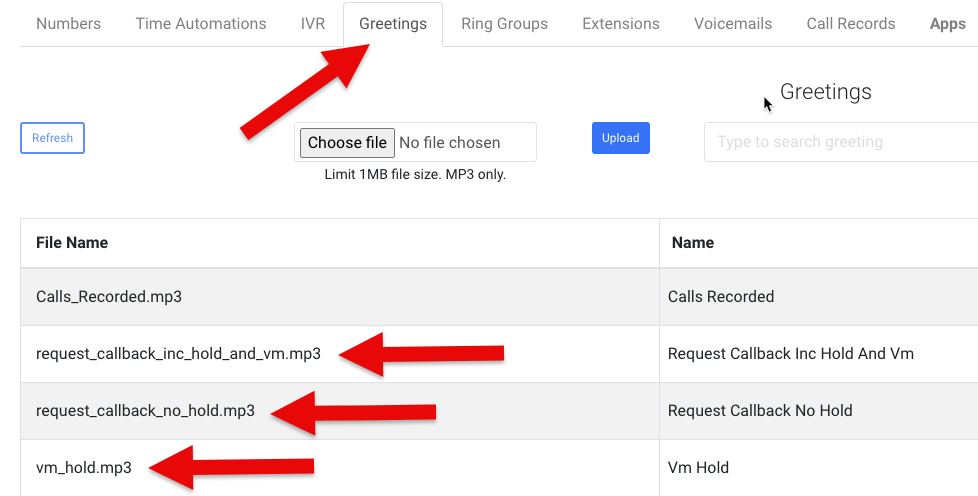Select the Calls_Recorded.mp3 row

[x=109, y=297]
